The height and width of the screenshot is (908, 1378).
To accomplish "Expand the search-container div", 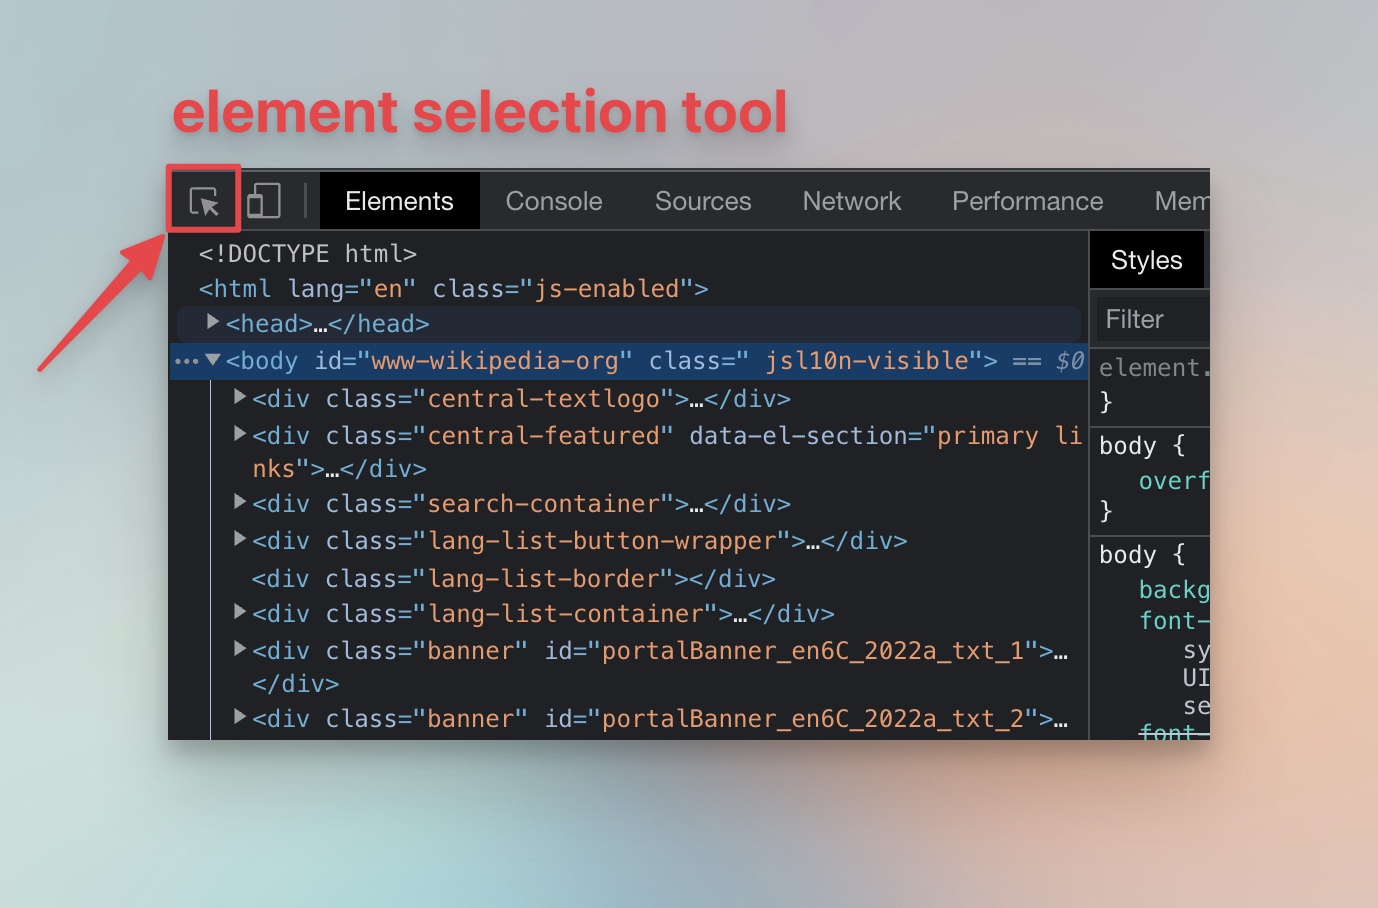I will pyautogui.click(x=240, y=503).
